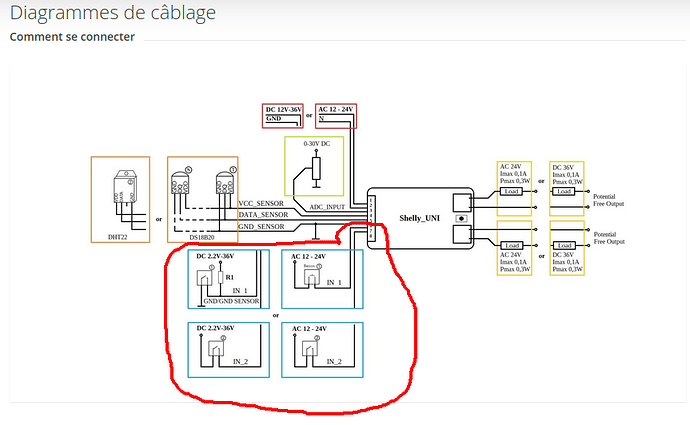Click the AC 12-24V IN_2 switch box
The width and height of the screenshot is (690, 425).
coord(321,349)
